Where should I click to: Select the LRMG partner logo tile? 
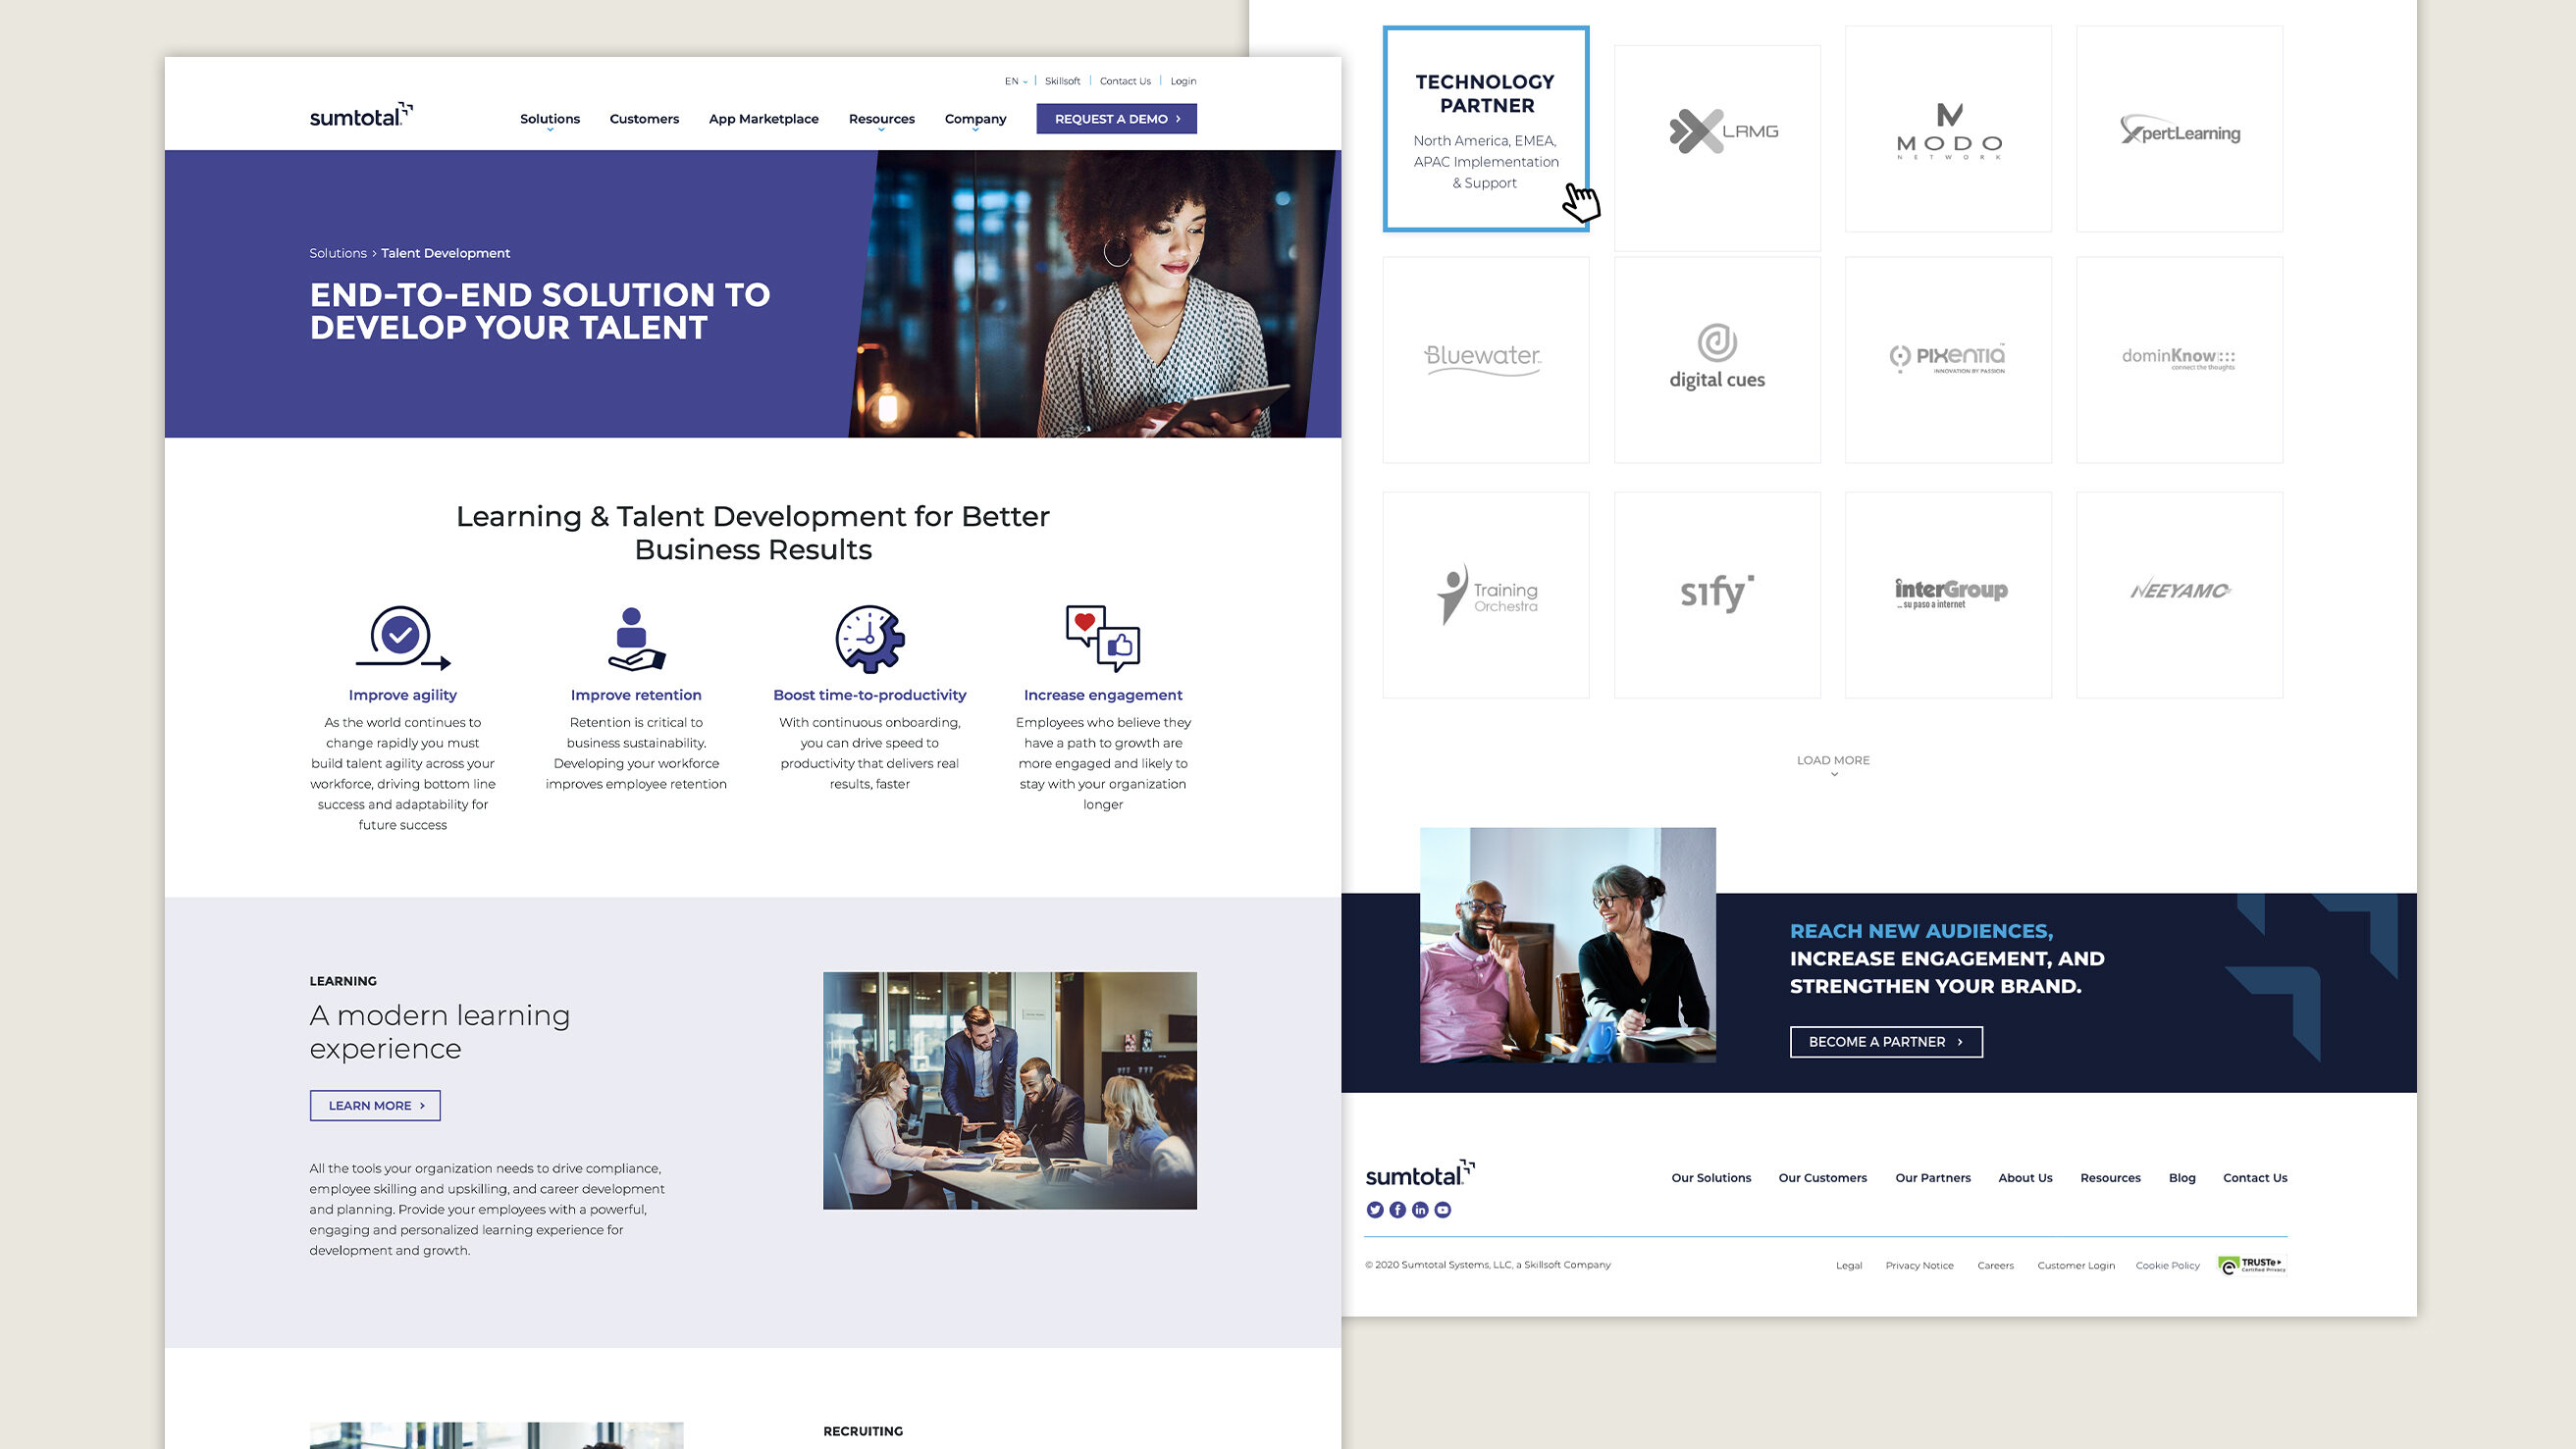pos(1717,147)
